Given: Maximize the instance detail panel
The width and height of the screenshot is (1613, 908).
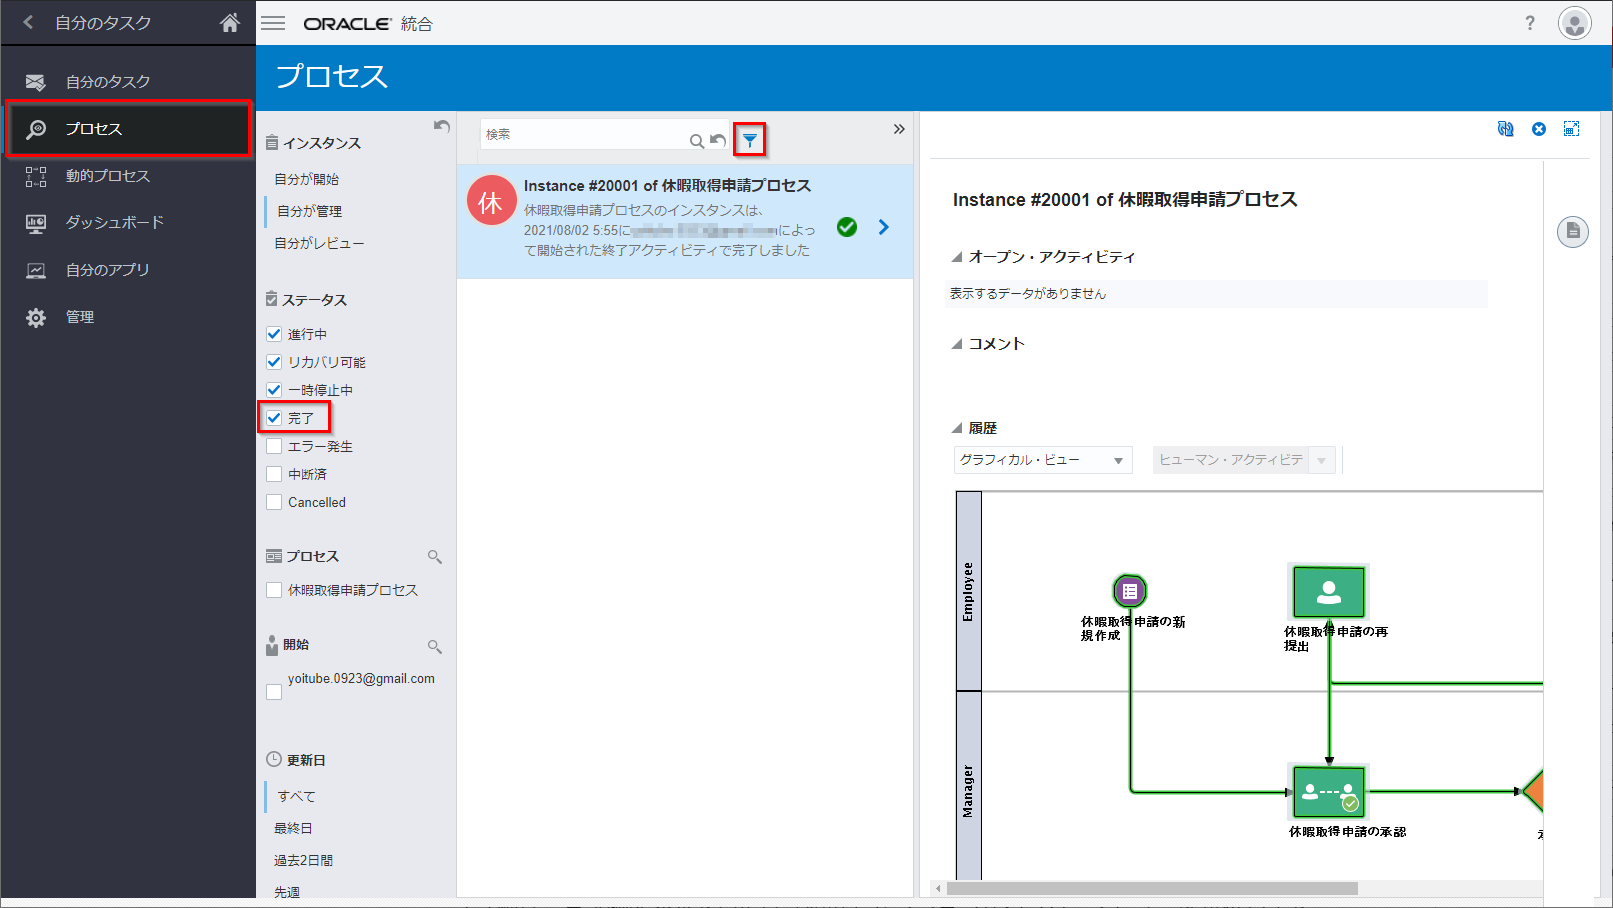Looking at the screenshot, I should point(1571,129).
